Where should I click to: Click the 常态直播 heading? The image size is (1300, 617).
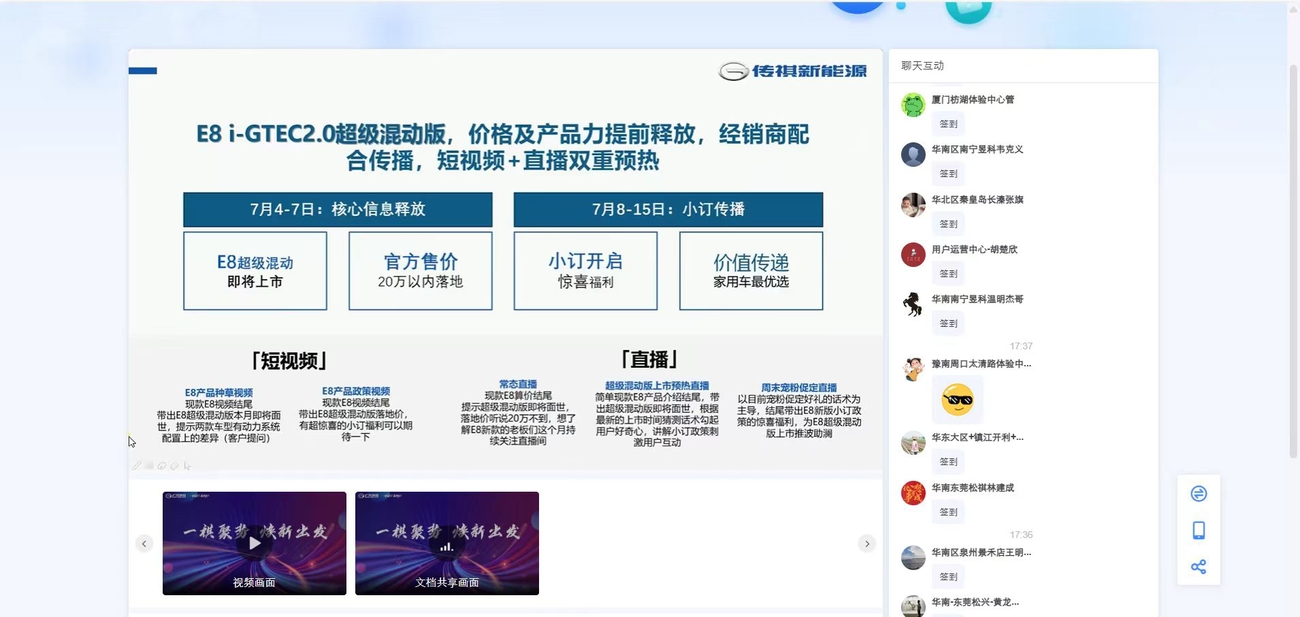click(x=518, y=384)
